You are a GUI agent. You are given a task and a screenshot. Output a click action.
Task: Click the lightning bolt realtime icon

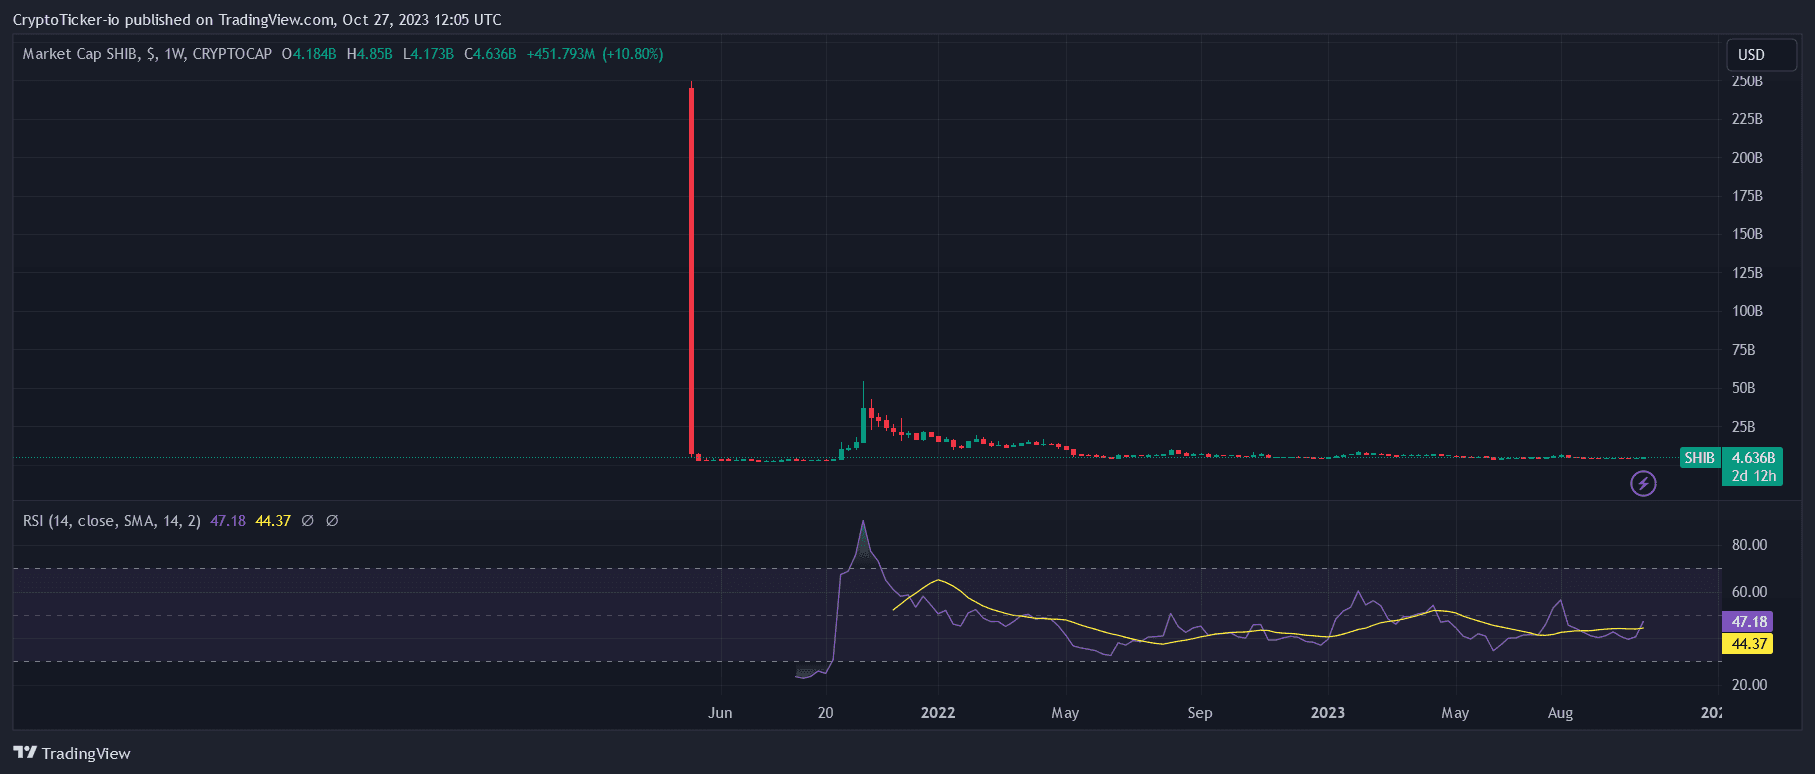coord(1643,484)
